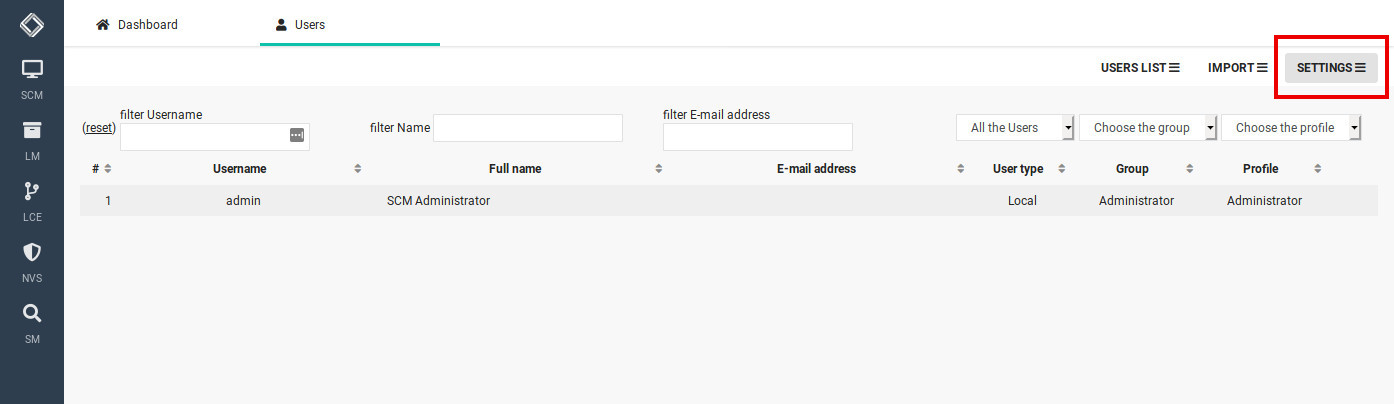Click the reset filters link

pos(99,128)
